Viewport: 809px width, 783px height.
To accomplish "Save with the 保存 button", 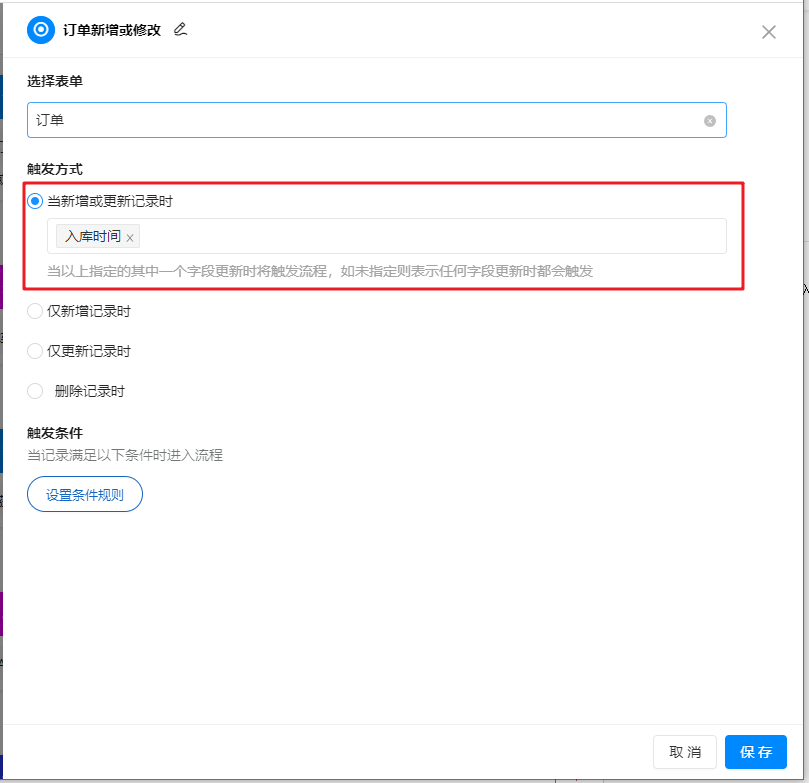I will click(x=755, y=752).
